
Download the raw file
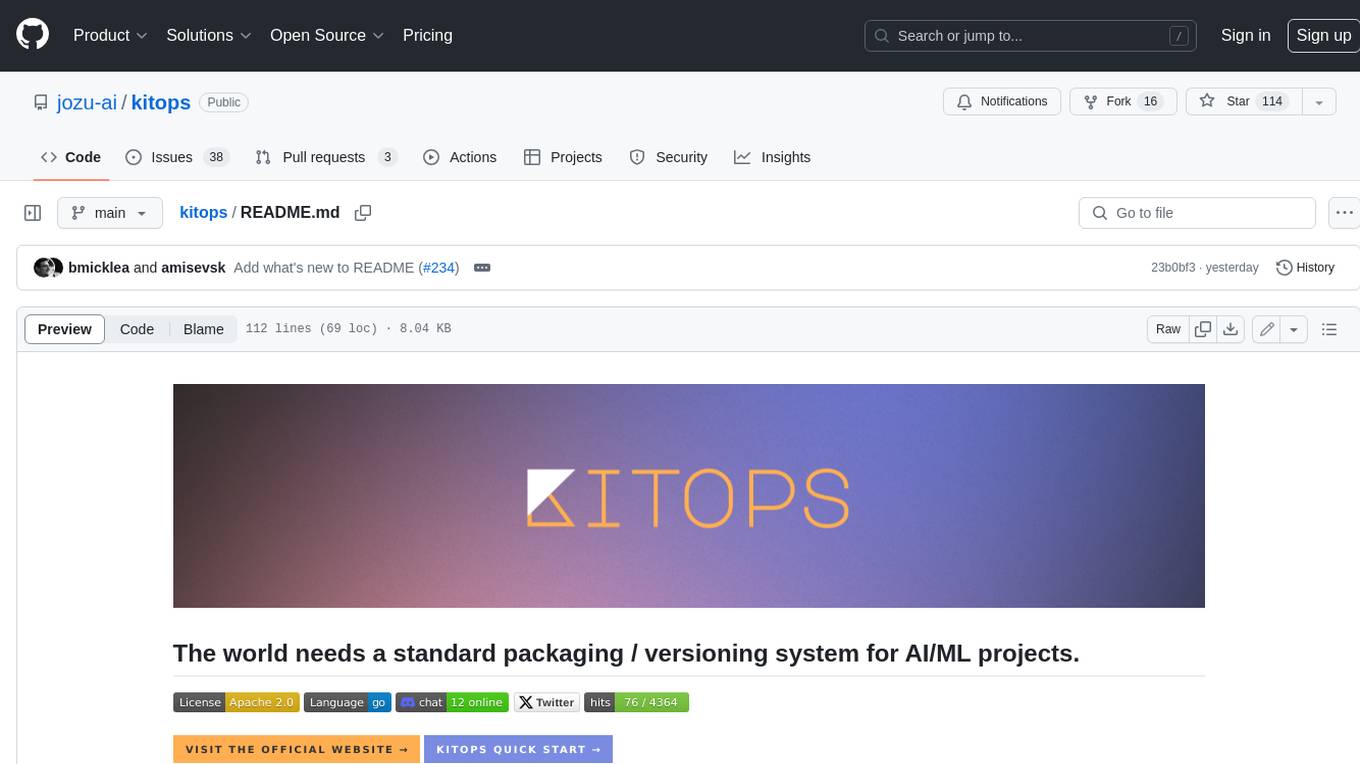coord(1232,329)
